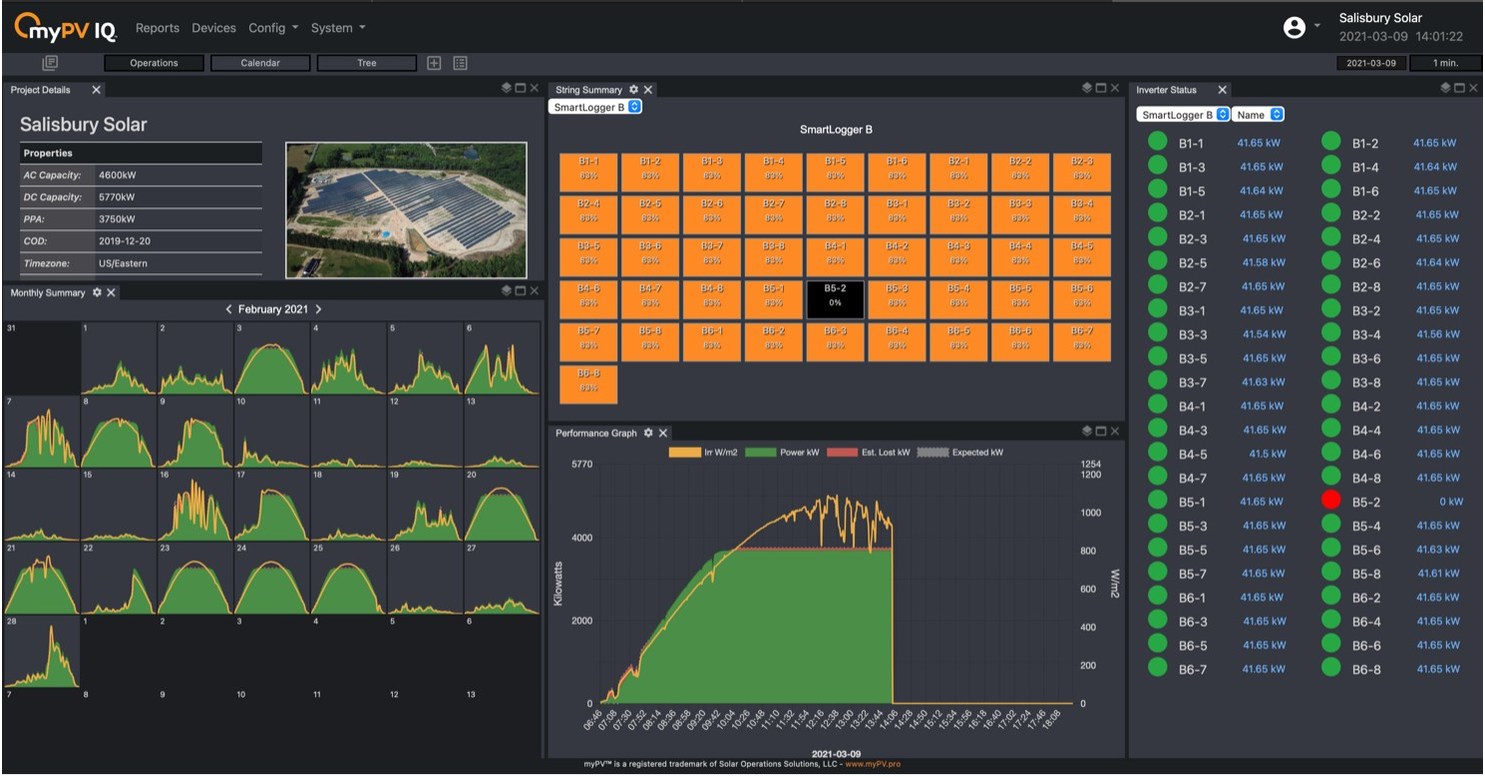Click layers icon in Performance Graph panel header

coord(1087,431)
